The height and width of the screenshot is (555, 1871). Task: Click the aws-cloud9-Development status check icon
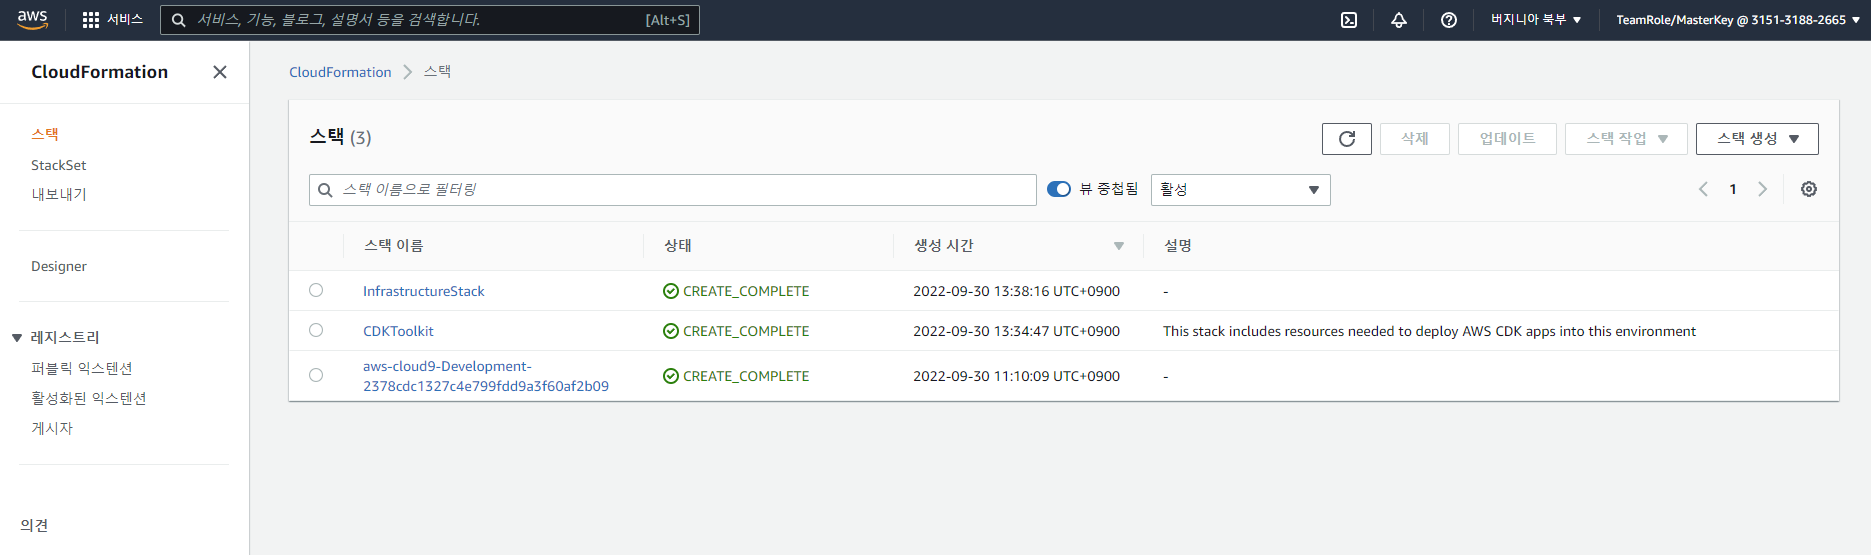click(x=671, y=376)
